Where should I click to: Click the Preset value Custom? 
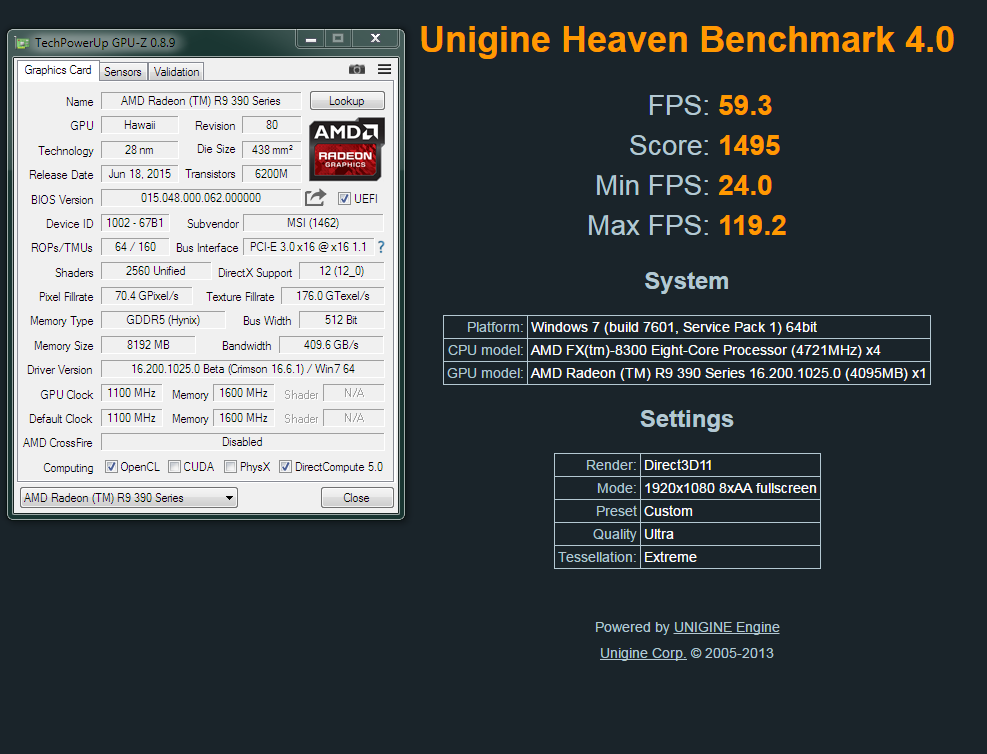[668, 511]
